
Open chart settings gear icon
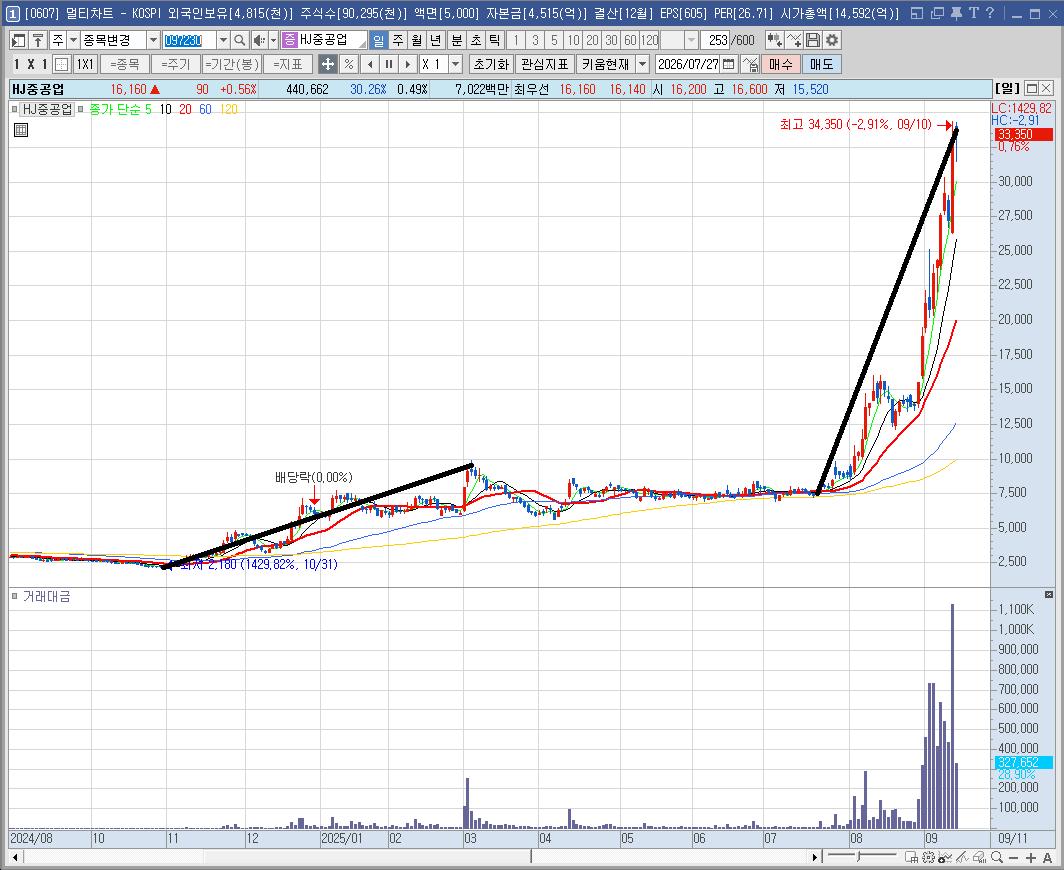pos(831,41)
